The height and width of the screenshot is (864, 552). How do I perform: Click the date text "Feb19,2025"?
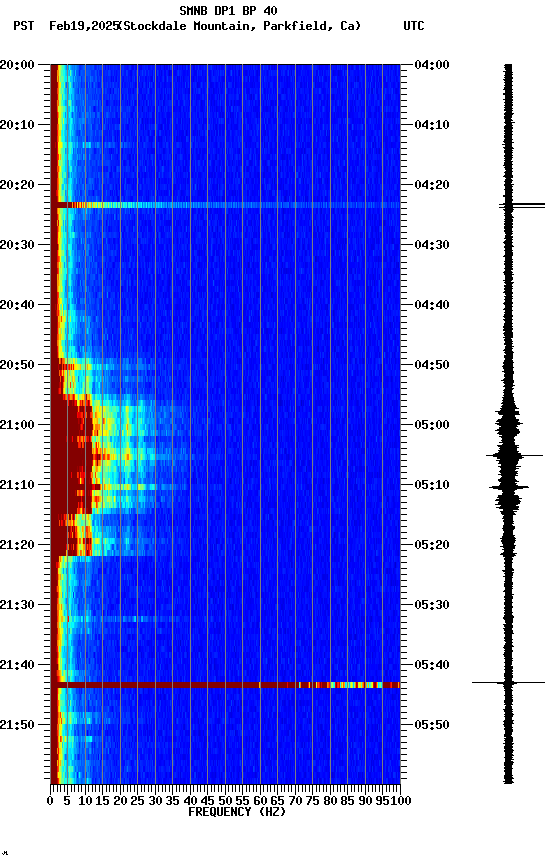coord(84,26)
